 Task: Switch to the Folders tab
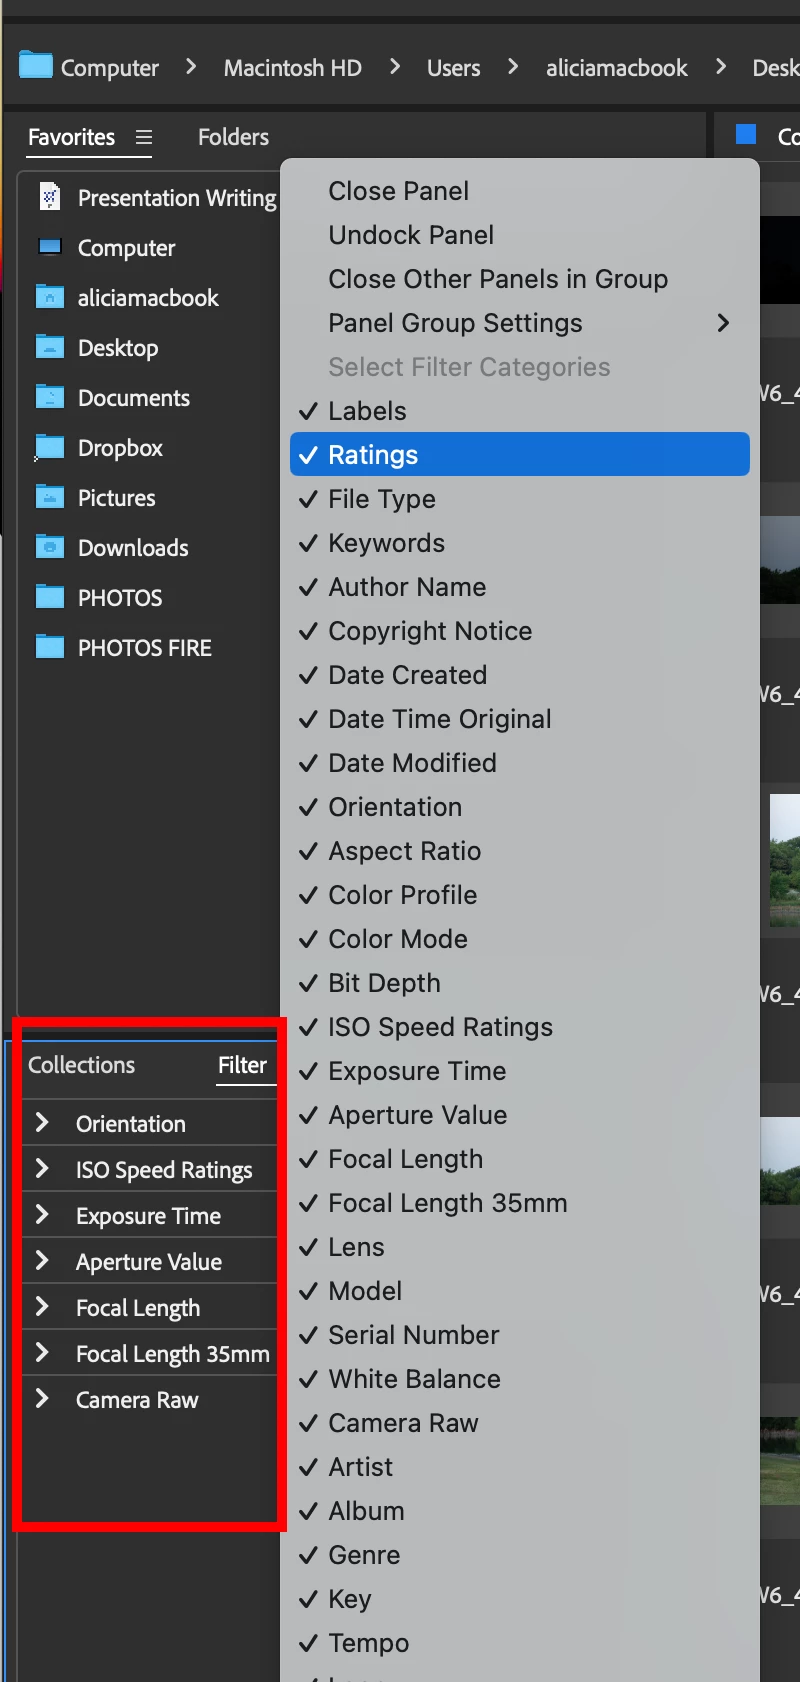pos(233,137)
